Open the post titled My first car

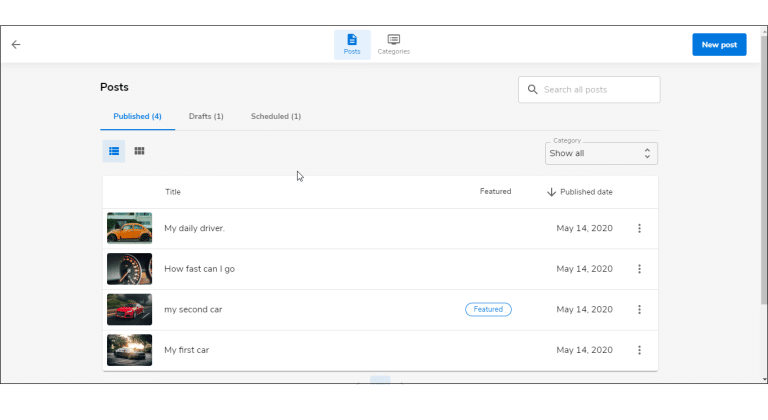pos(187,350)
